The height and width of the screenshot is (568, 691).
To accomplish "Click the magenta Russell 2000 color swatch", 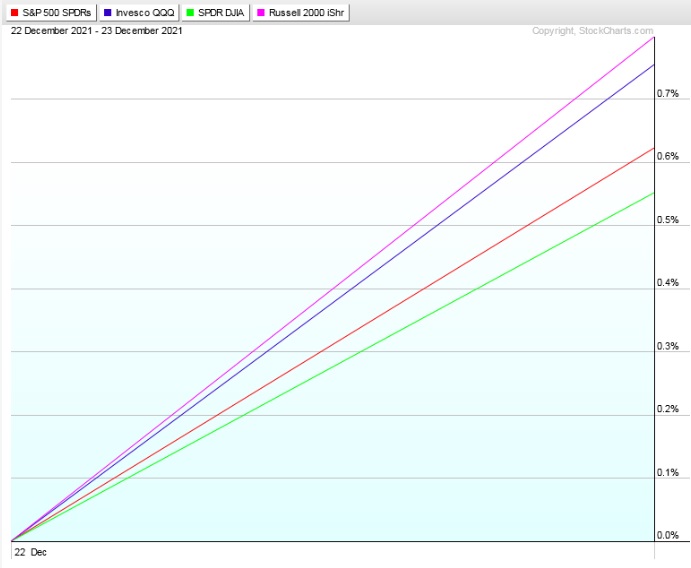I will click(x=261, y=13).
